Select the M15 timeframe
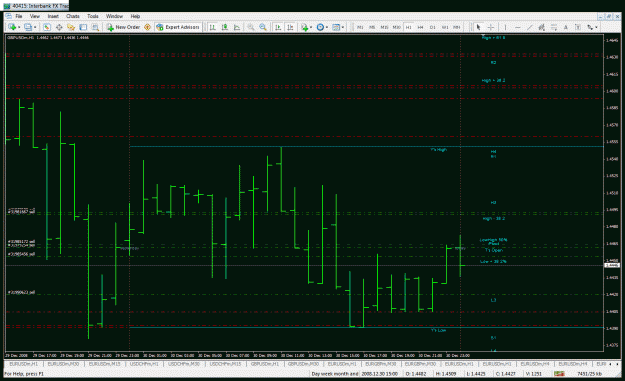 coord(384,27)
